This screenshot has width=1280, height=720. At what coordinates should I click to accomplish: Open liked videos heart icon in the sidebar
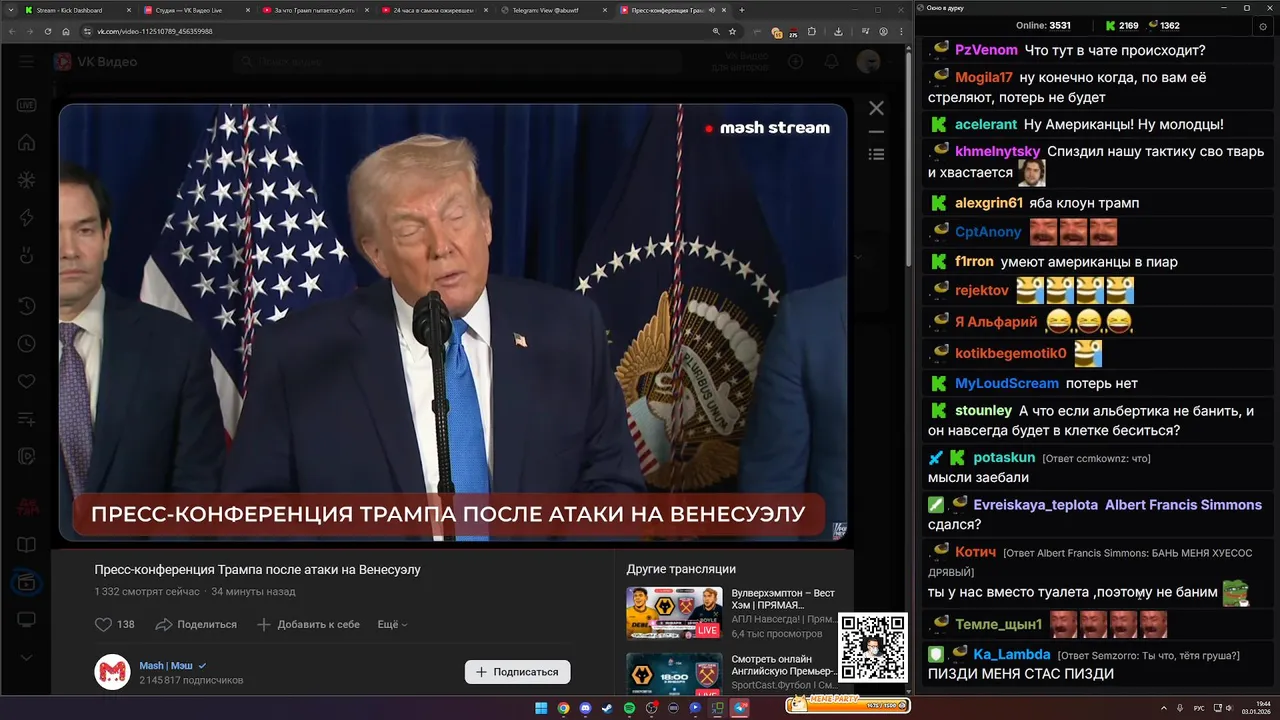[x=26, y=382]
